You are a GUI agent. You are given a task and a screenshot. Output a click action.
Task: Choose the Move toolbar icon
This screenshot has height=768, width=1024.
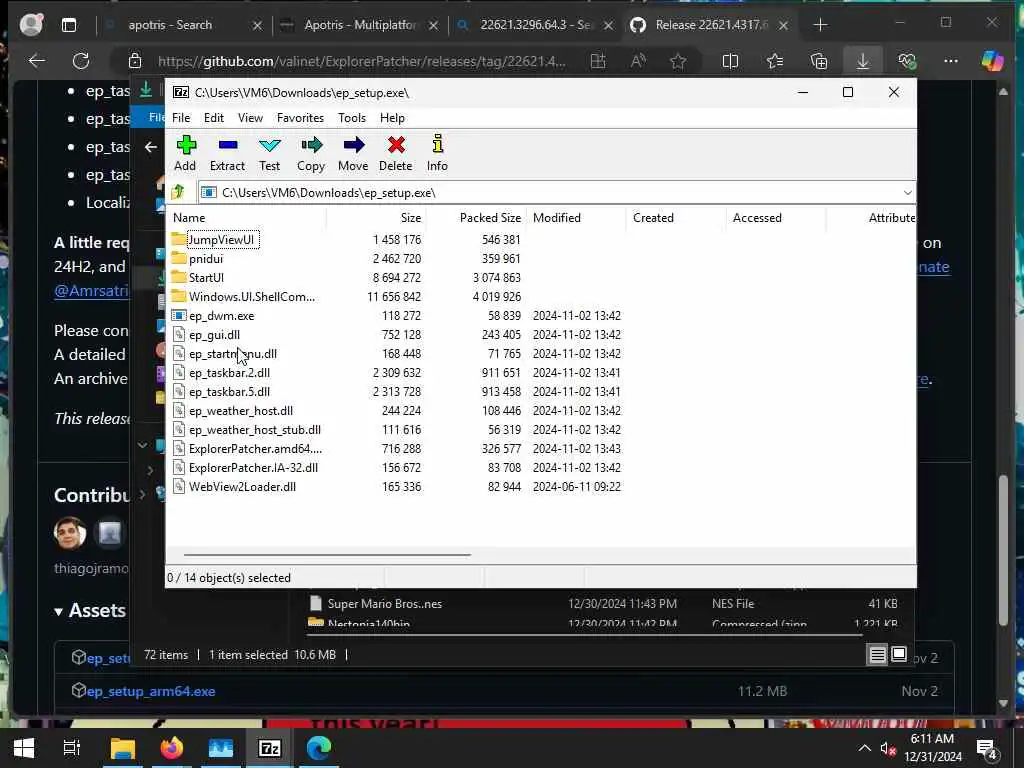coord(353,153)
